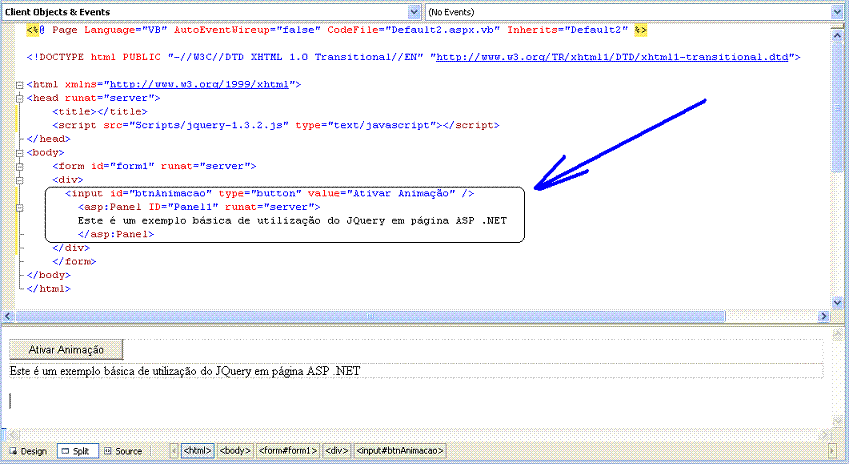Select the <input#btnAnimacao> tag navigator item

(400, 450)
